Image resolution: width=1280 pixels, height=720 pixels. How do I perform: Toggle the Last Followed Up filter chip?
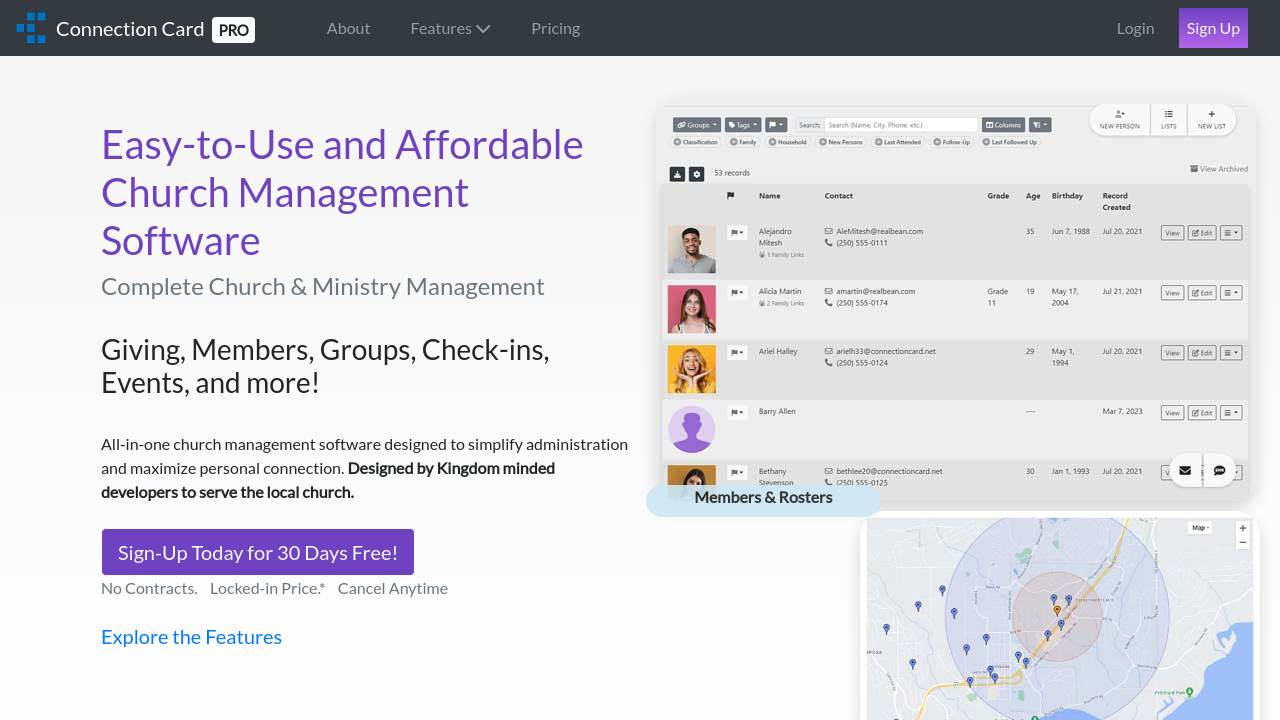tap(1010, 142)
